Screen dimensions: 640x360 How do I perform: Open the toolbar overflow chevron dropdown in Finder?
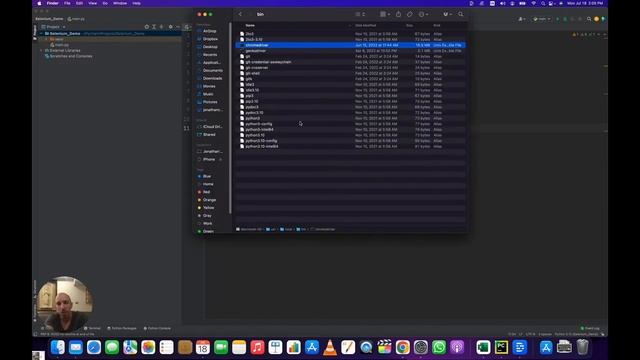(447, 14)
